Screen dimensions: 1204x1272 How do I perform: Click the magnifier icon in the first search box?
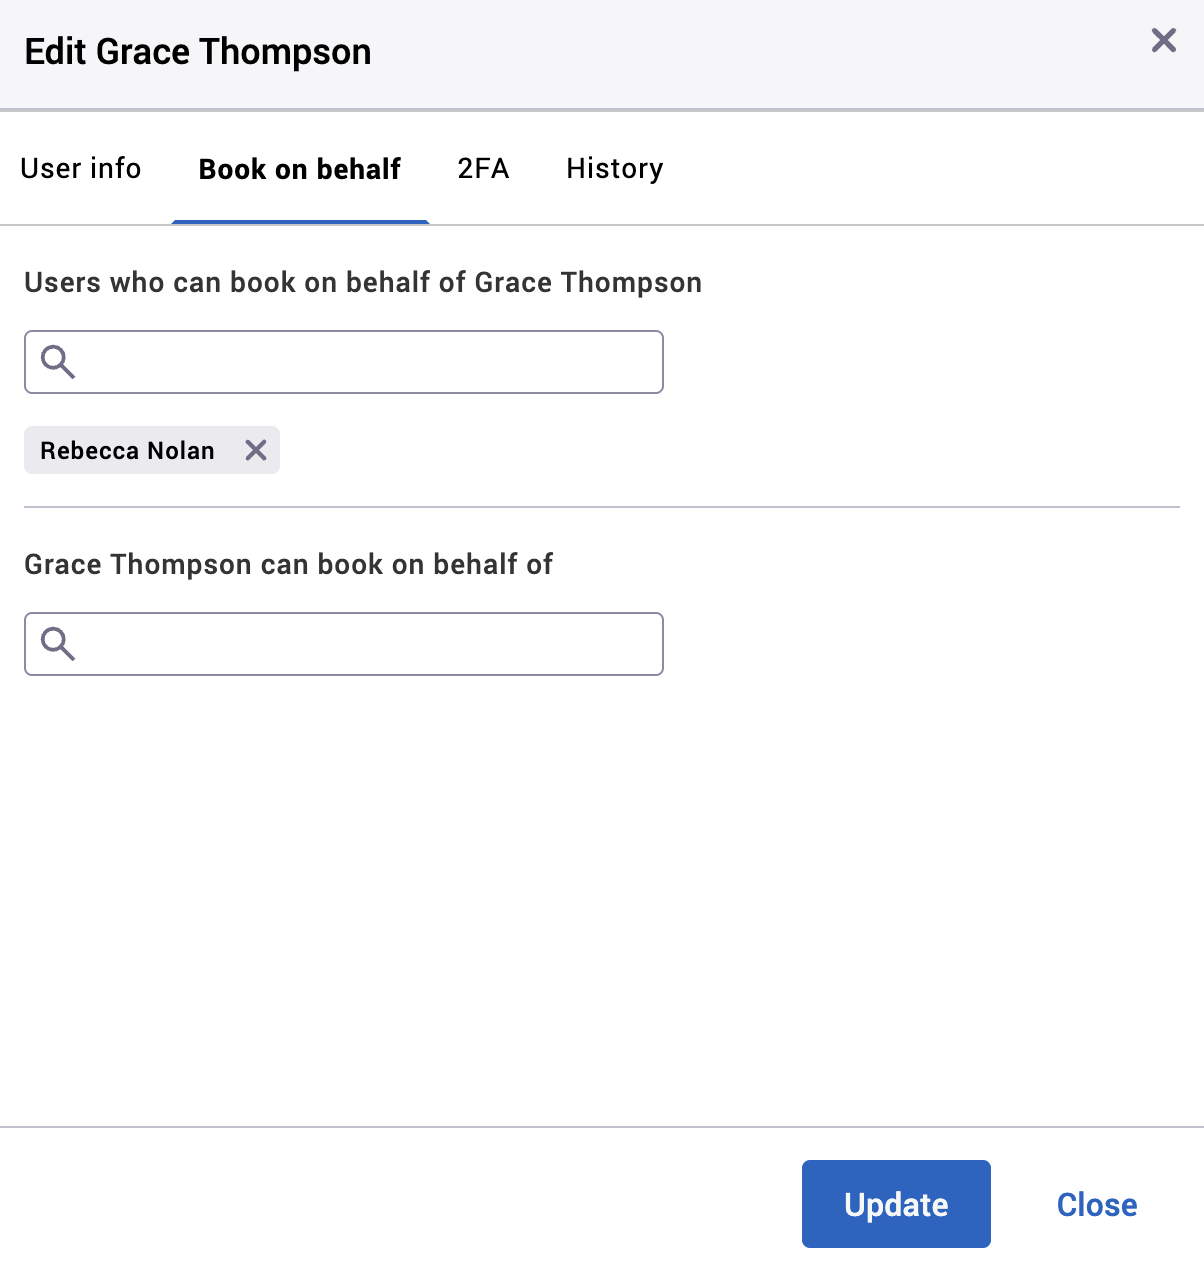(57, 362)
